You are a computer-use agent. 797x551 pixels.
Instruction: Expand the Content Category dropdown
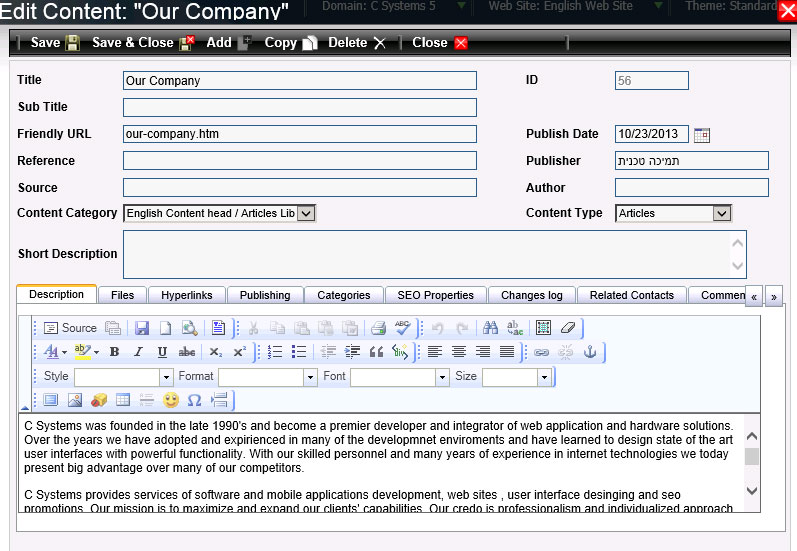[305, 213]
